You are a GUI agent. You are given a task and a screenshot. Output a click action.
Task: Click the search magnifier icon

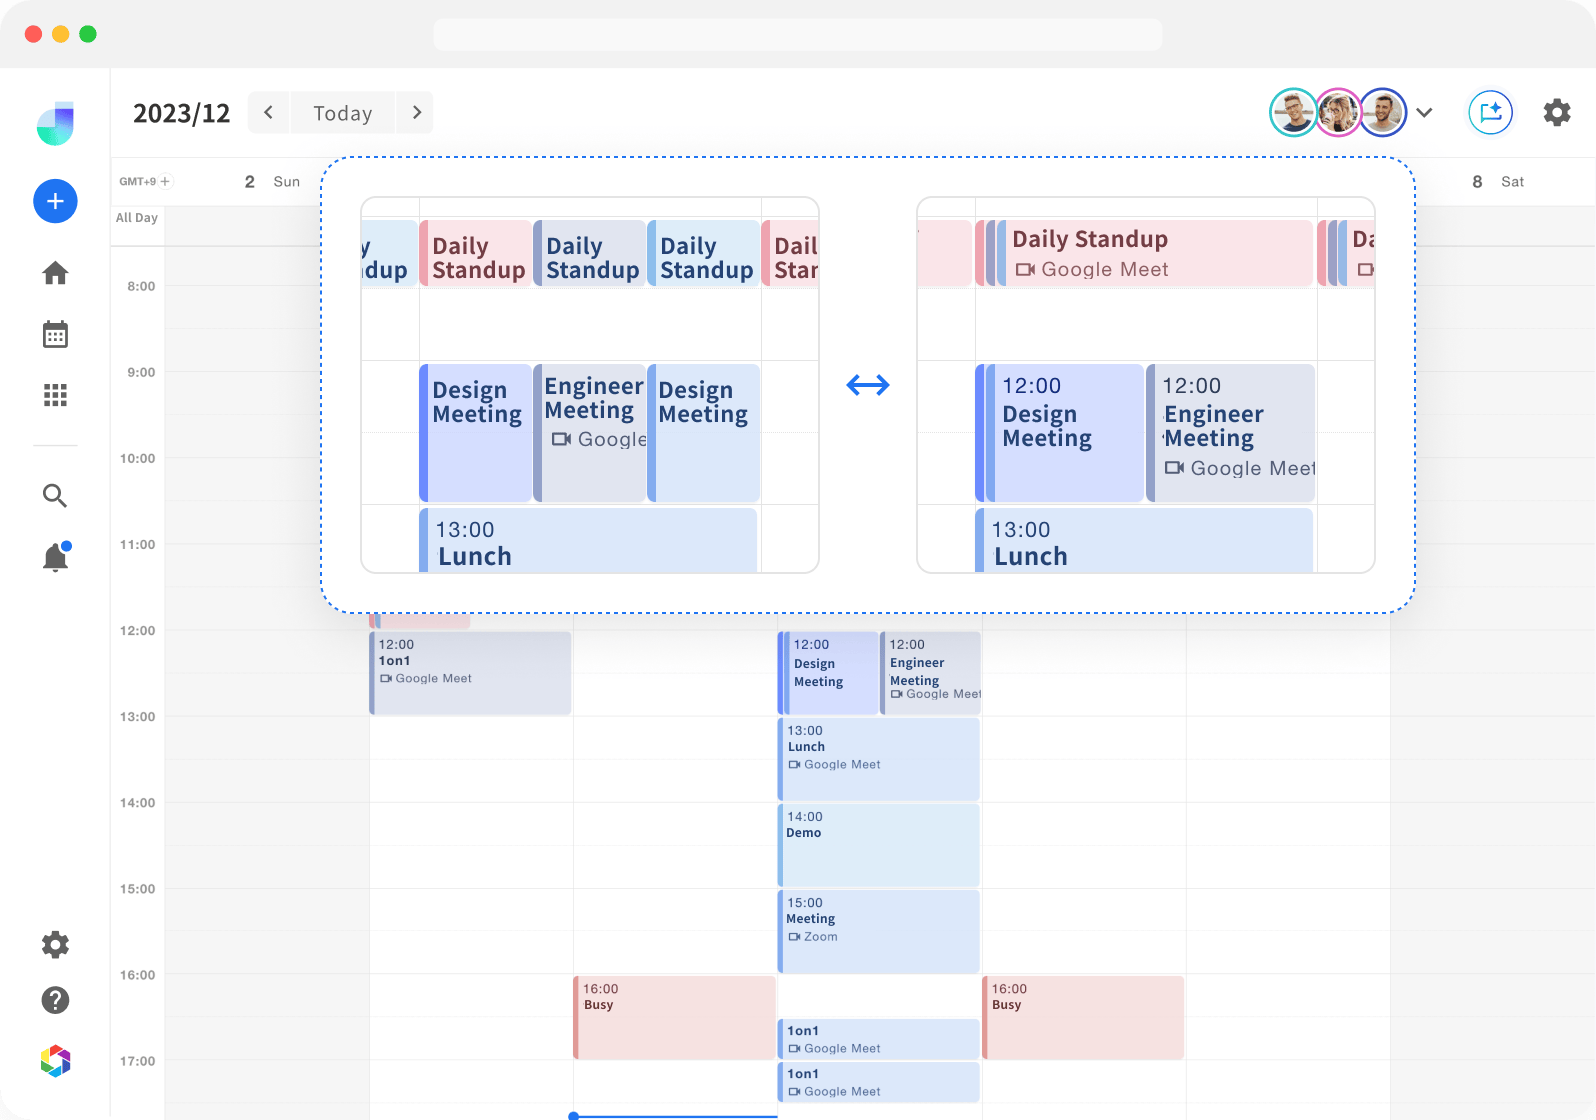click(55, 496)
